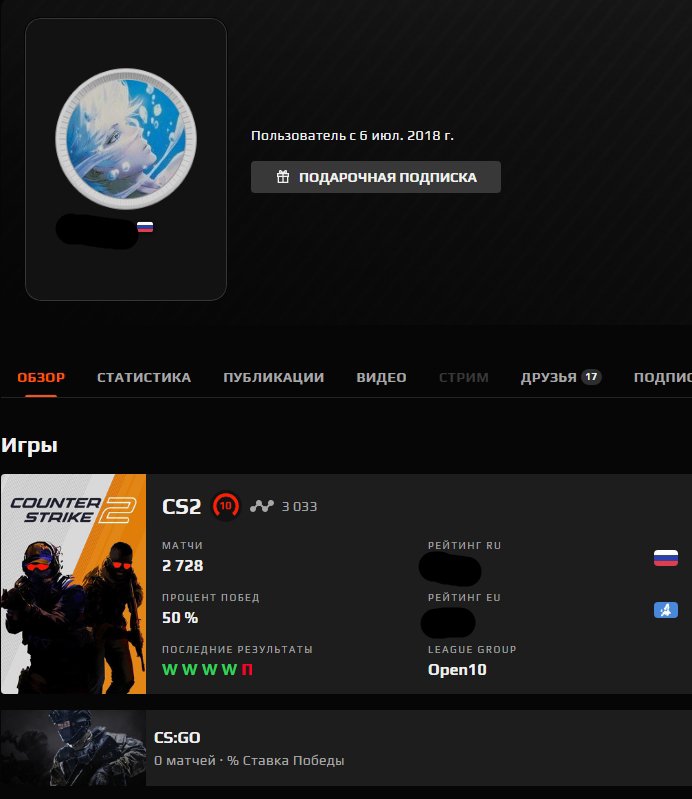This screenshot has height=799, width=692.
Task: Click the recent results W W W W П streak
Action: pos(207,669)
